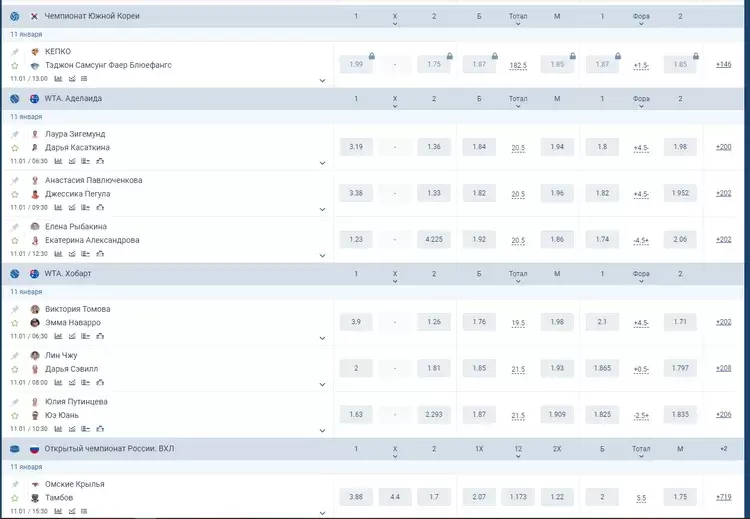Show +208 more markets for Лин Чжу – Сэвилл
750x519 pixels.
click(723, 368)
